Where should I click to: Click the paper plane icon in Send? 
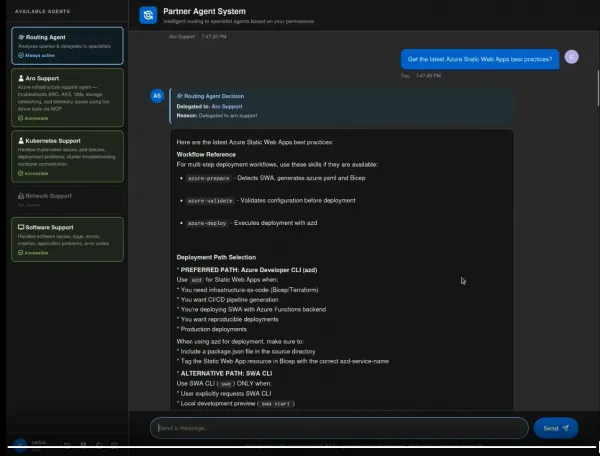(x=566, y=428)
